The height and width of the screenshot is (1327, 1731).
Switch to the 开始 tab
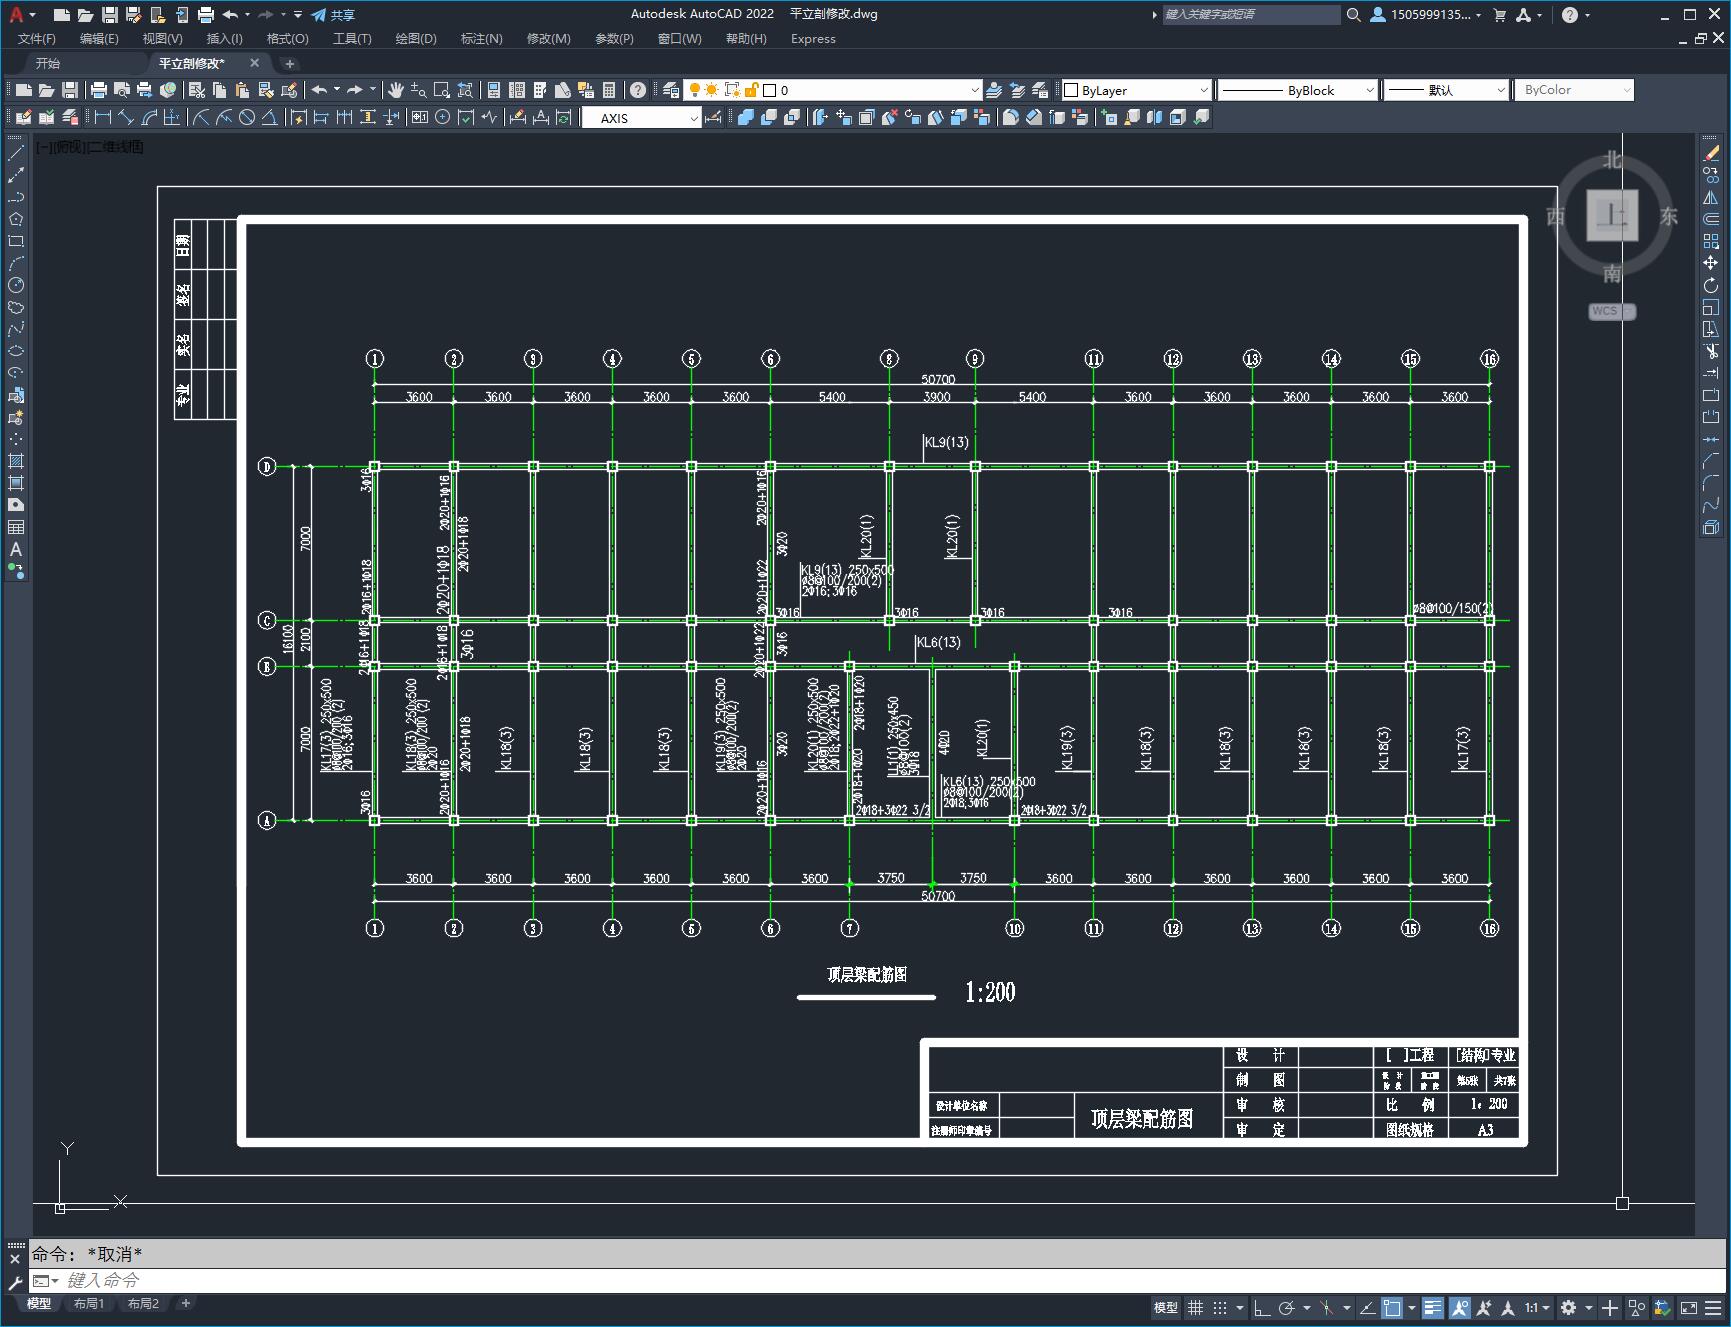click(x=48, y=63)
